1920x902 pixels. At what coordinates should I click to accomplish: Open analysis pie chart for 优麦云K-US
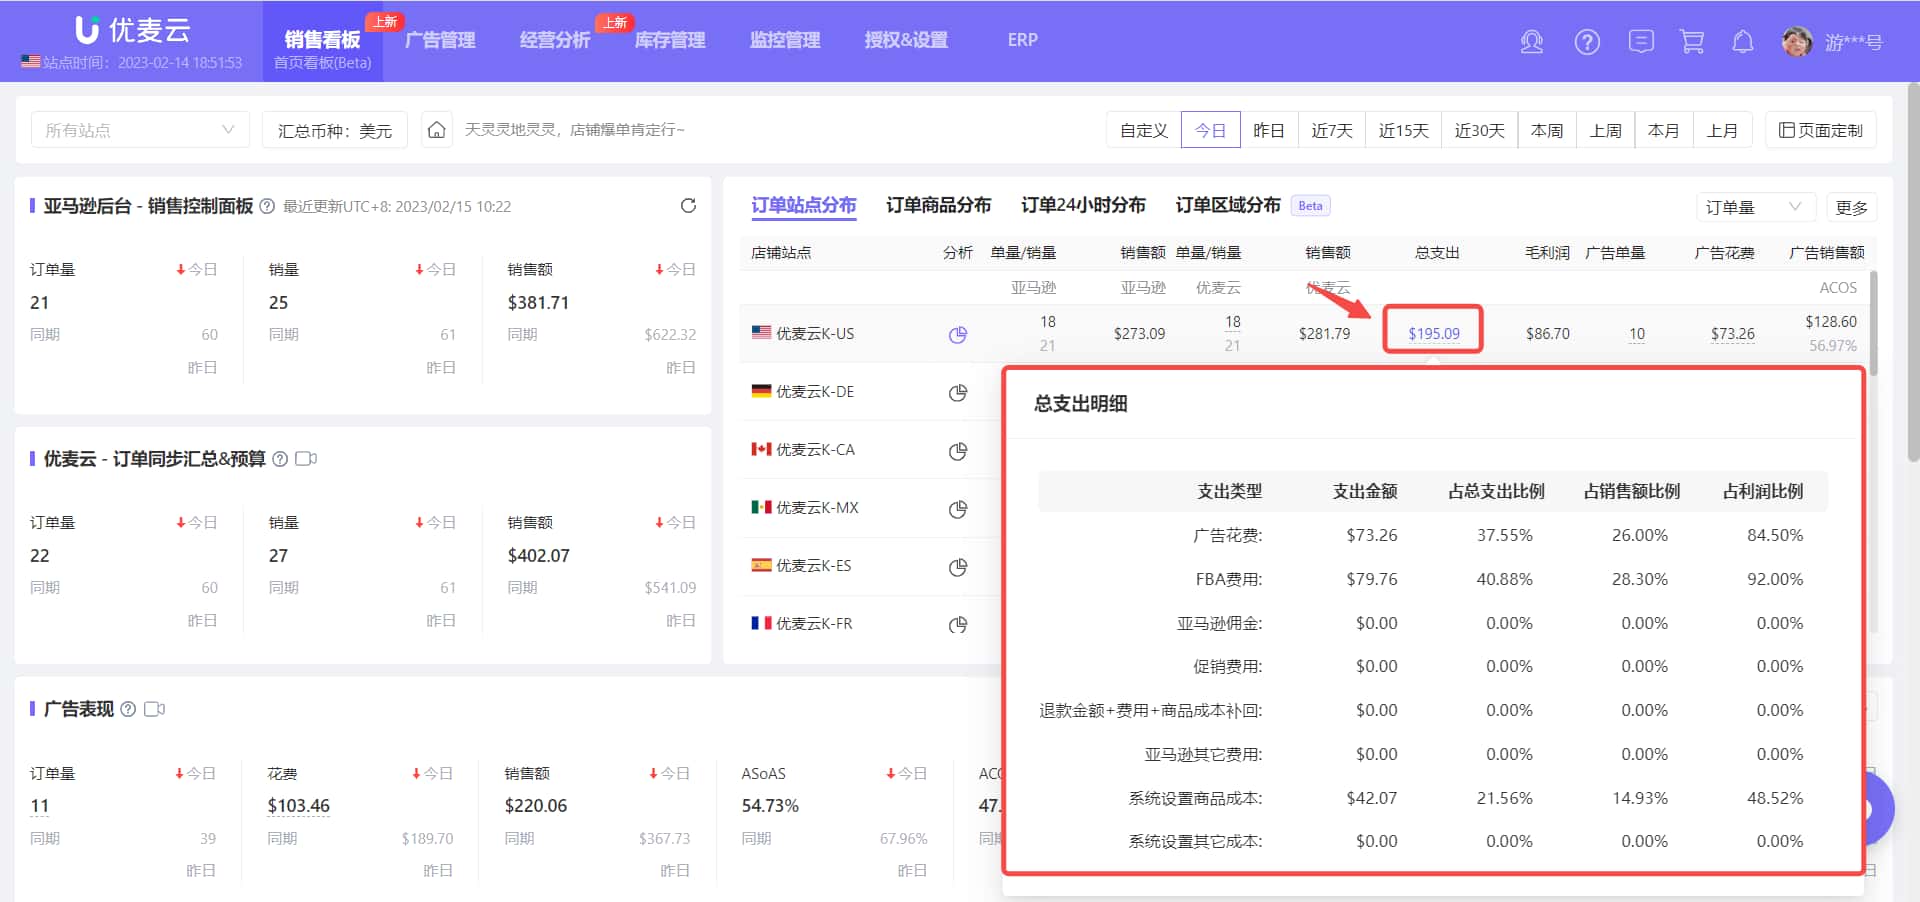tap(958, 334)
